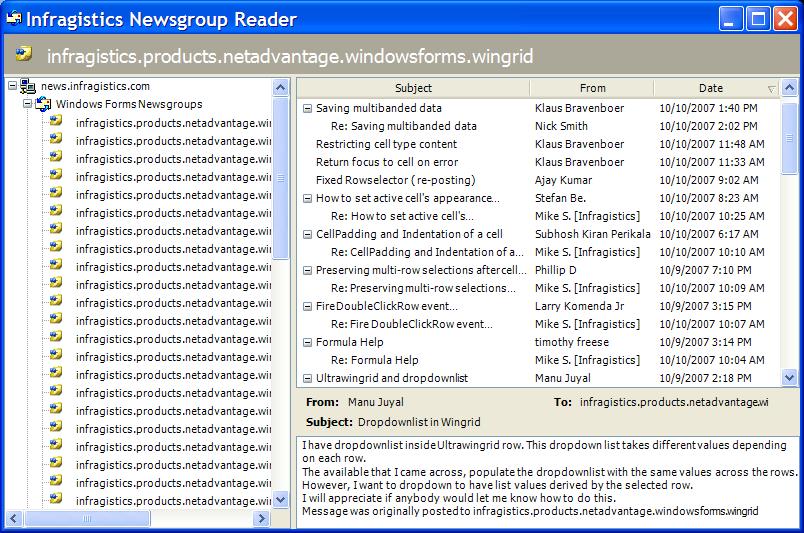Click the sender name Stefan Be.
Viewport: 804px width, 533px height.
pos(560,199)
